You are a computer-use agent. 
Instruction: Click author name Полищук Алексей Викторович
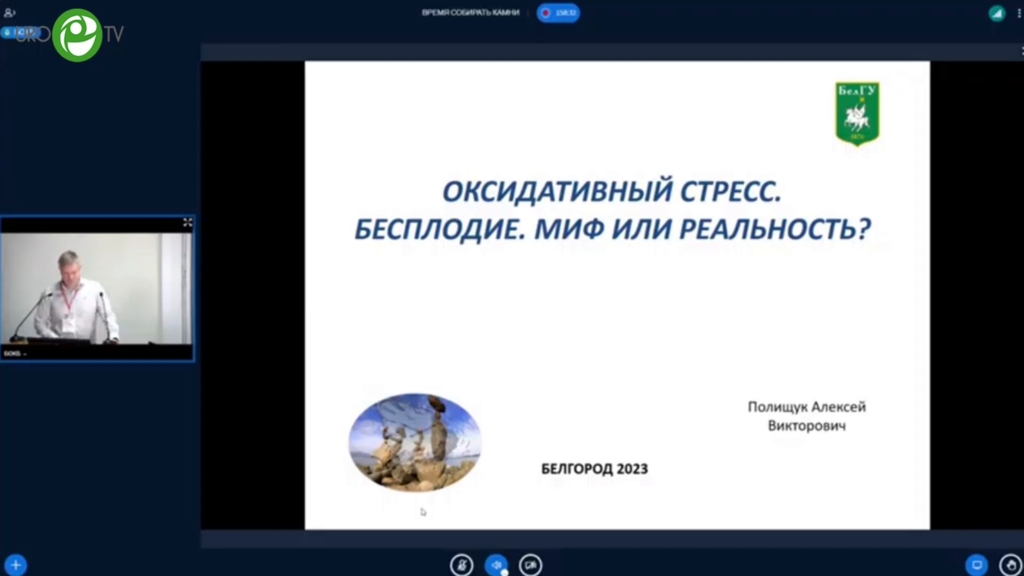coord(806,416)
